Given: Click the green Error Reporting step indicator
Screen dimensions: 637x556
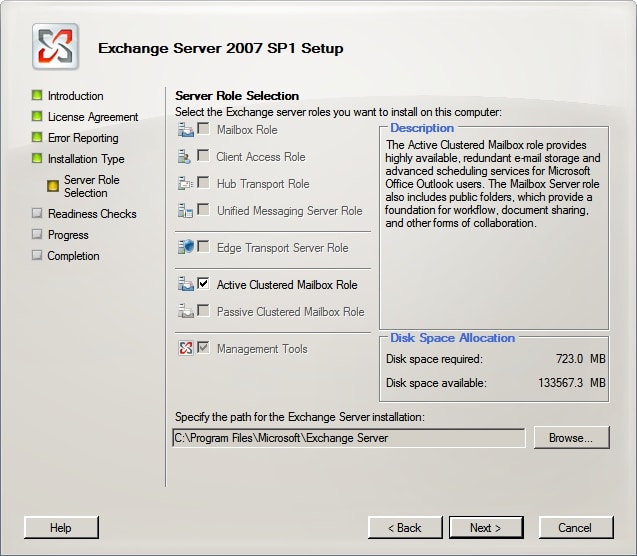Looking at the screenshot, I should click(37, 137).
